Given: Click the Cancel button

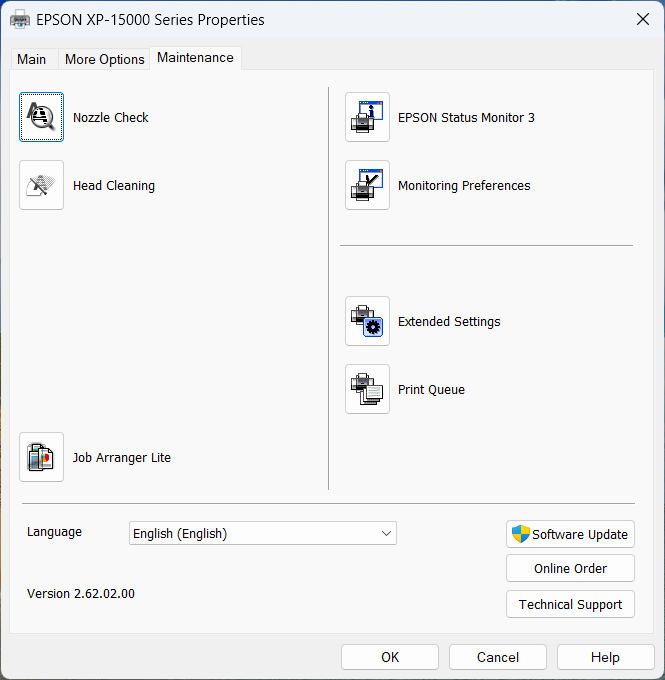Looking at the screenshot, I should [498, 657].
